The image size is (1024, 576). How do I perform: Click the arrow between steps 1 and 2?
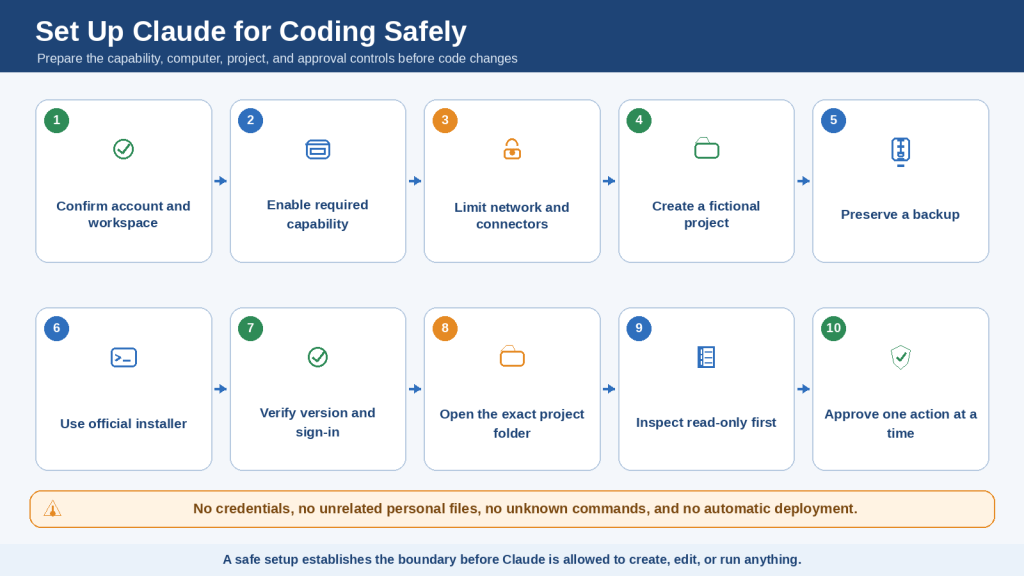pos(221,181)
